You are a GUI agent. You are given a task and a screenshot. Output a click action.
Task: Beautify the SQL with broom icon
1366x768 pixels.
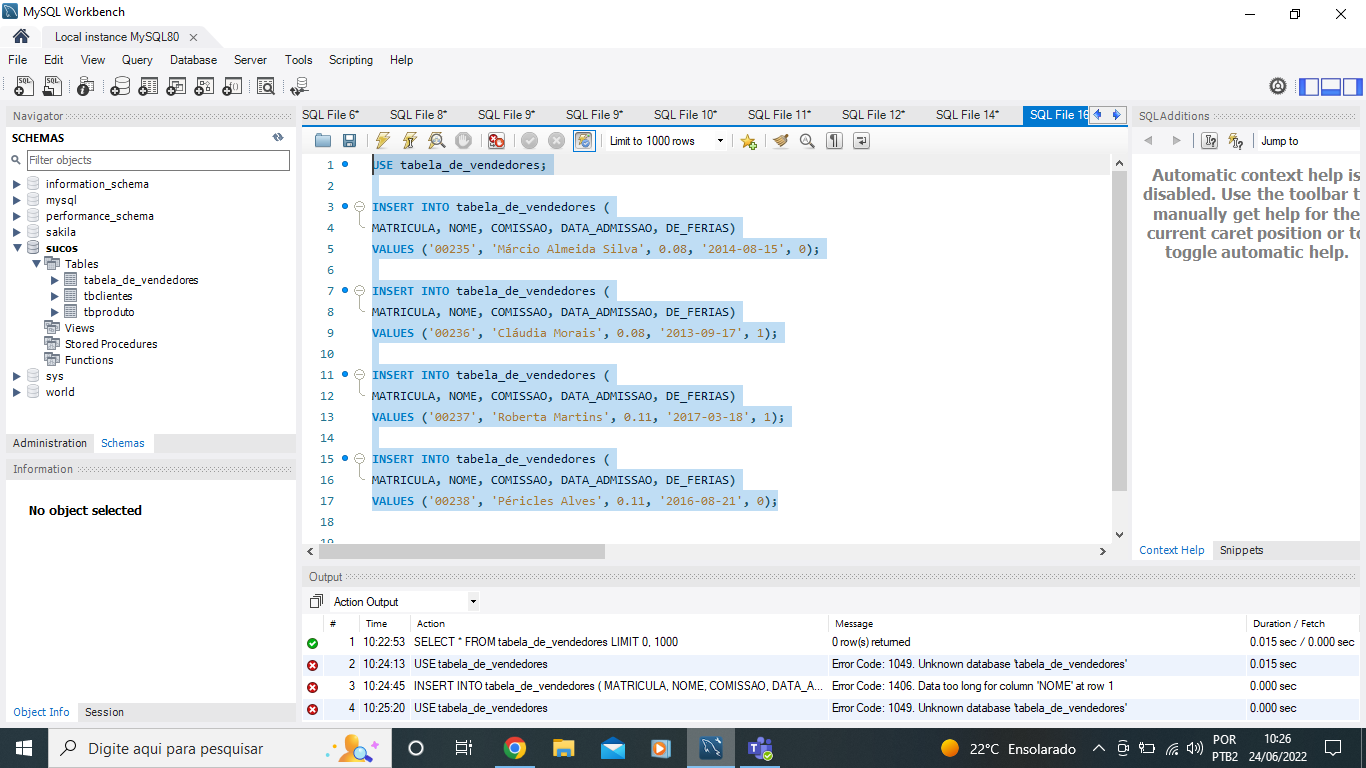pyautogui.click(x=780, y=141)
